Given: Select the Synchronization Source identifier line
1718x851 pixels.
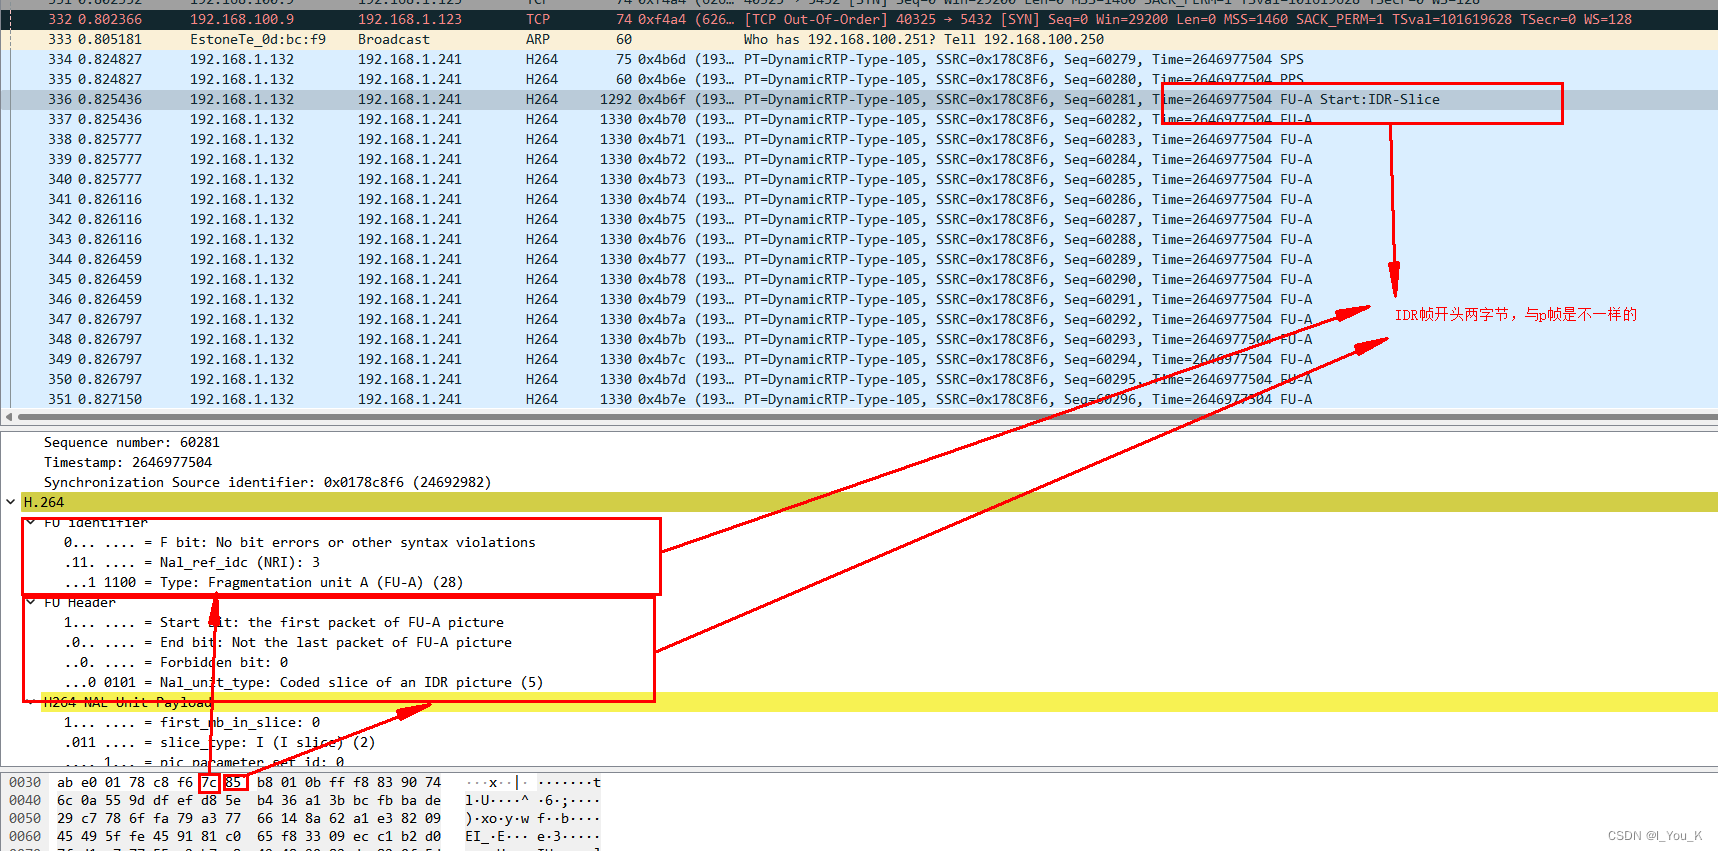Looking at the screenshot, I should (x=267, y=482).
